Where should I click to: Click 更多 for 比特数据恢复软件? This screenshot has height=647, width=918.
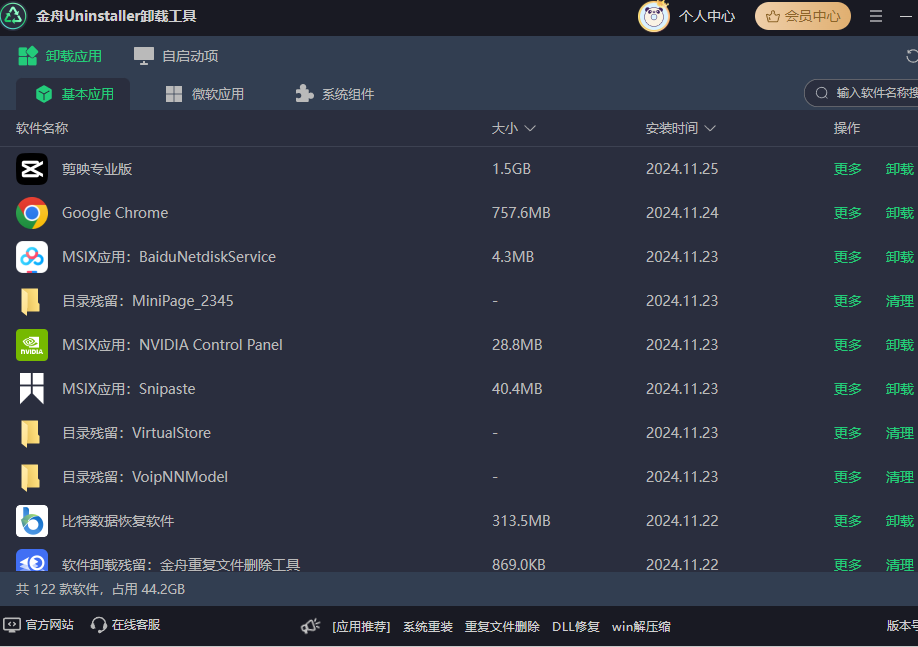pos(847,521)
